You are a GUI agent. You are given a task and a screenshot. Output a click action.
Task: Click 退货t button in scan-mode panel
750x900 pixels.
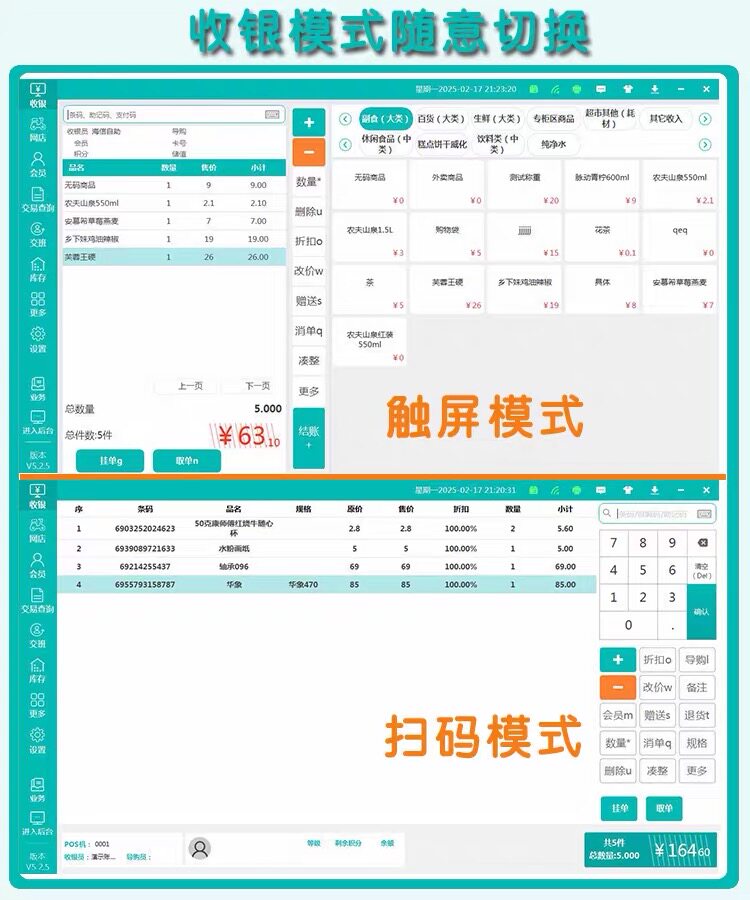(x=697, y=715)
